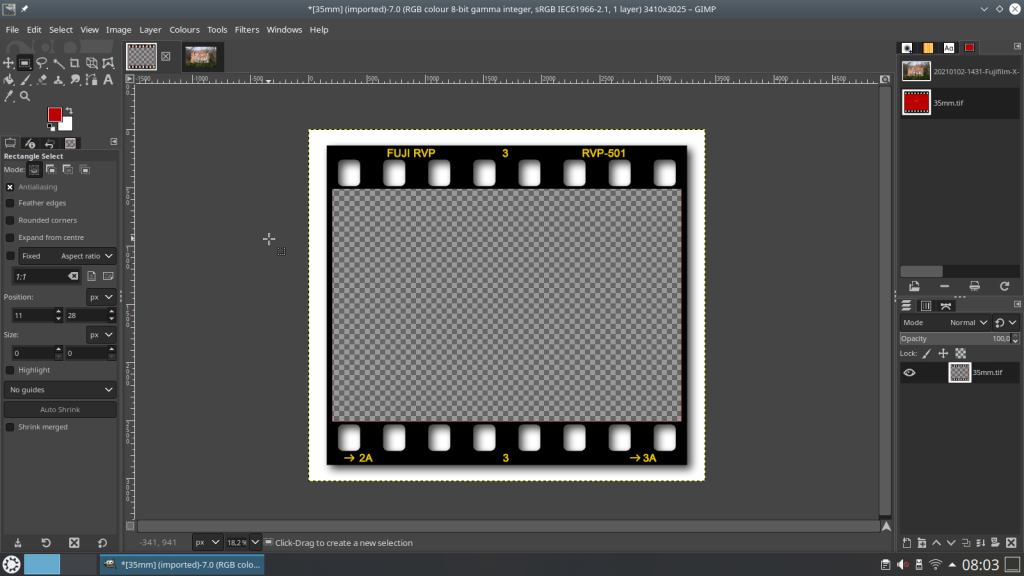Lock alpha channel of the layer
The height and width of the screenshot is (576, 1024).
point(960,353)
